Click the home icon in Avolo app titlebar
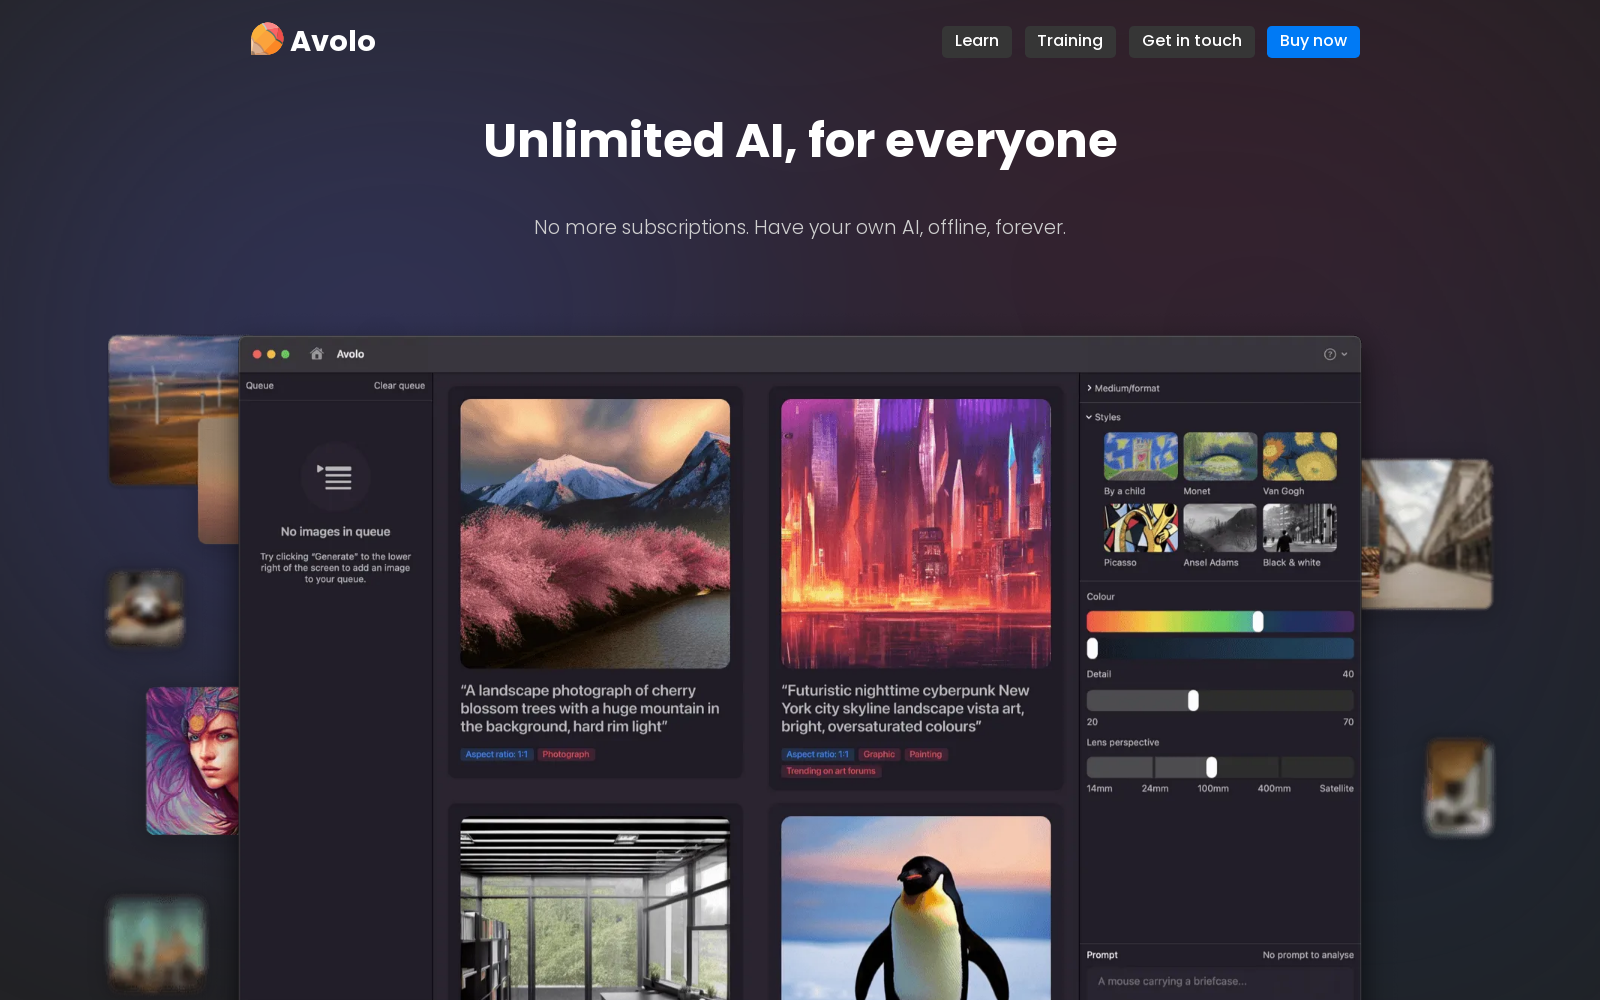Viewport: 1600px width, 1000px height. click(x=317, y=354)
